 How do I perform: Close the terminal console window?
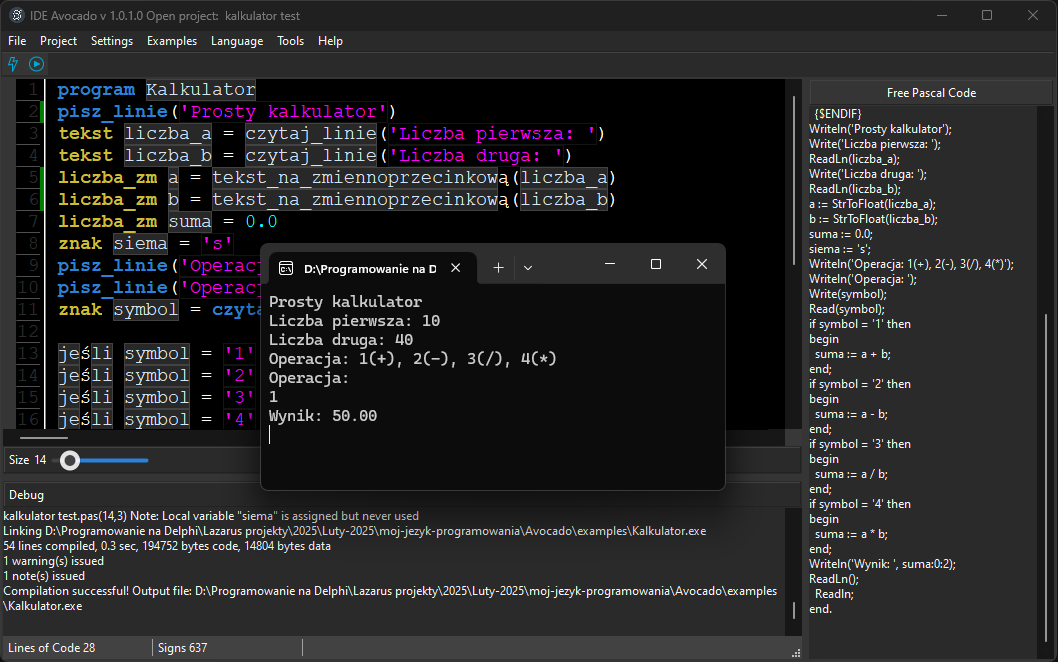(x=702, y=265)
